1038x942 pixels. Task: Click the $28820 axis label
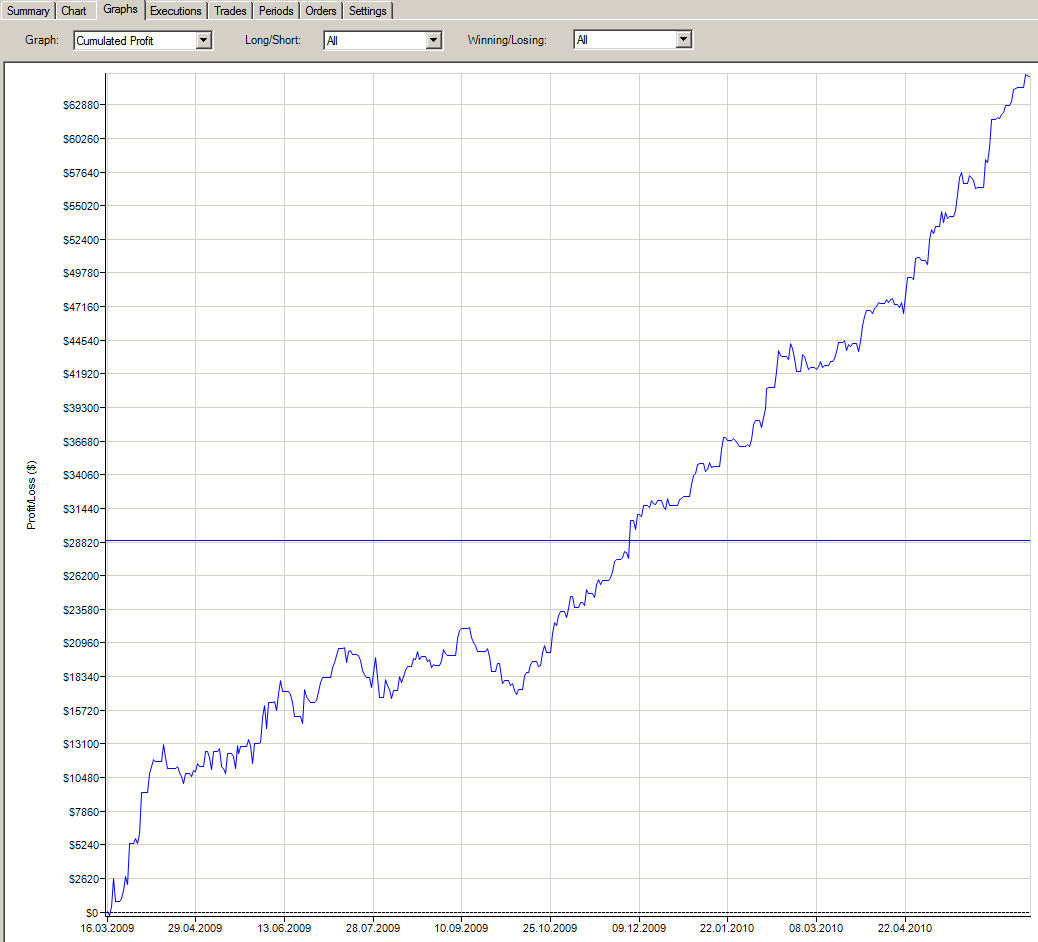[81, 543]
